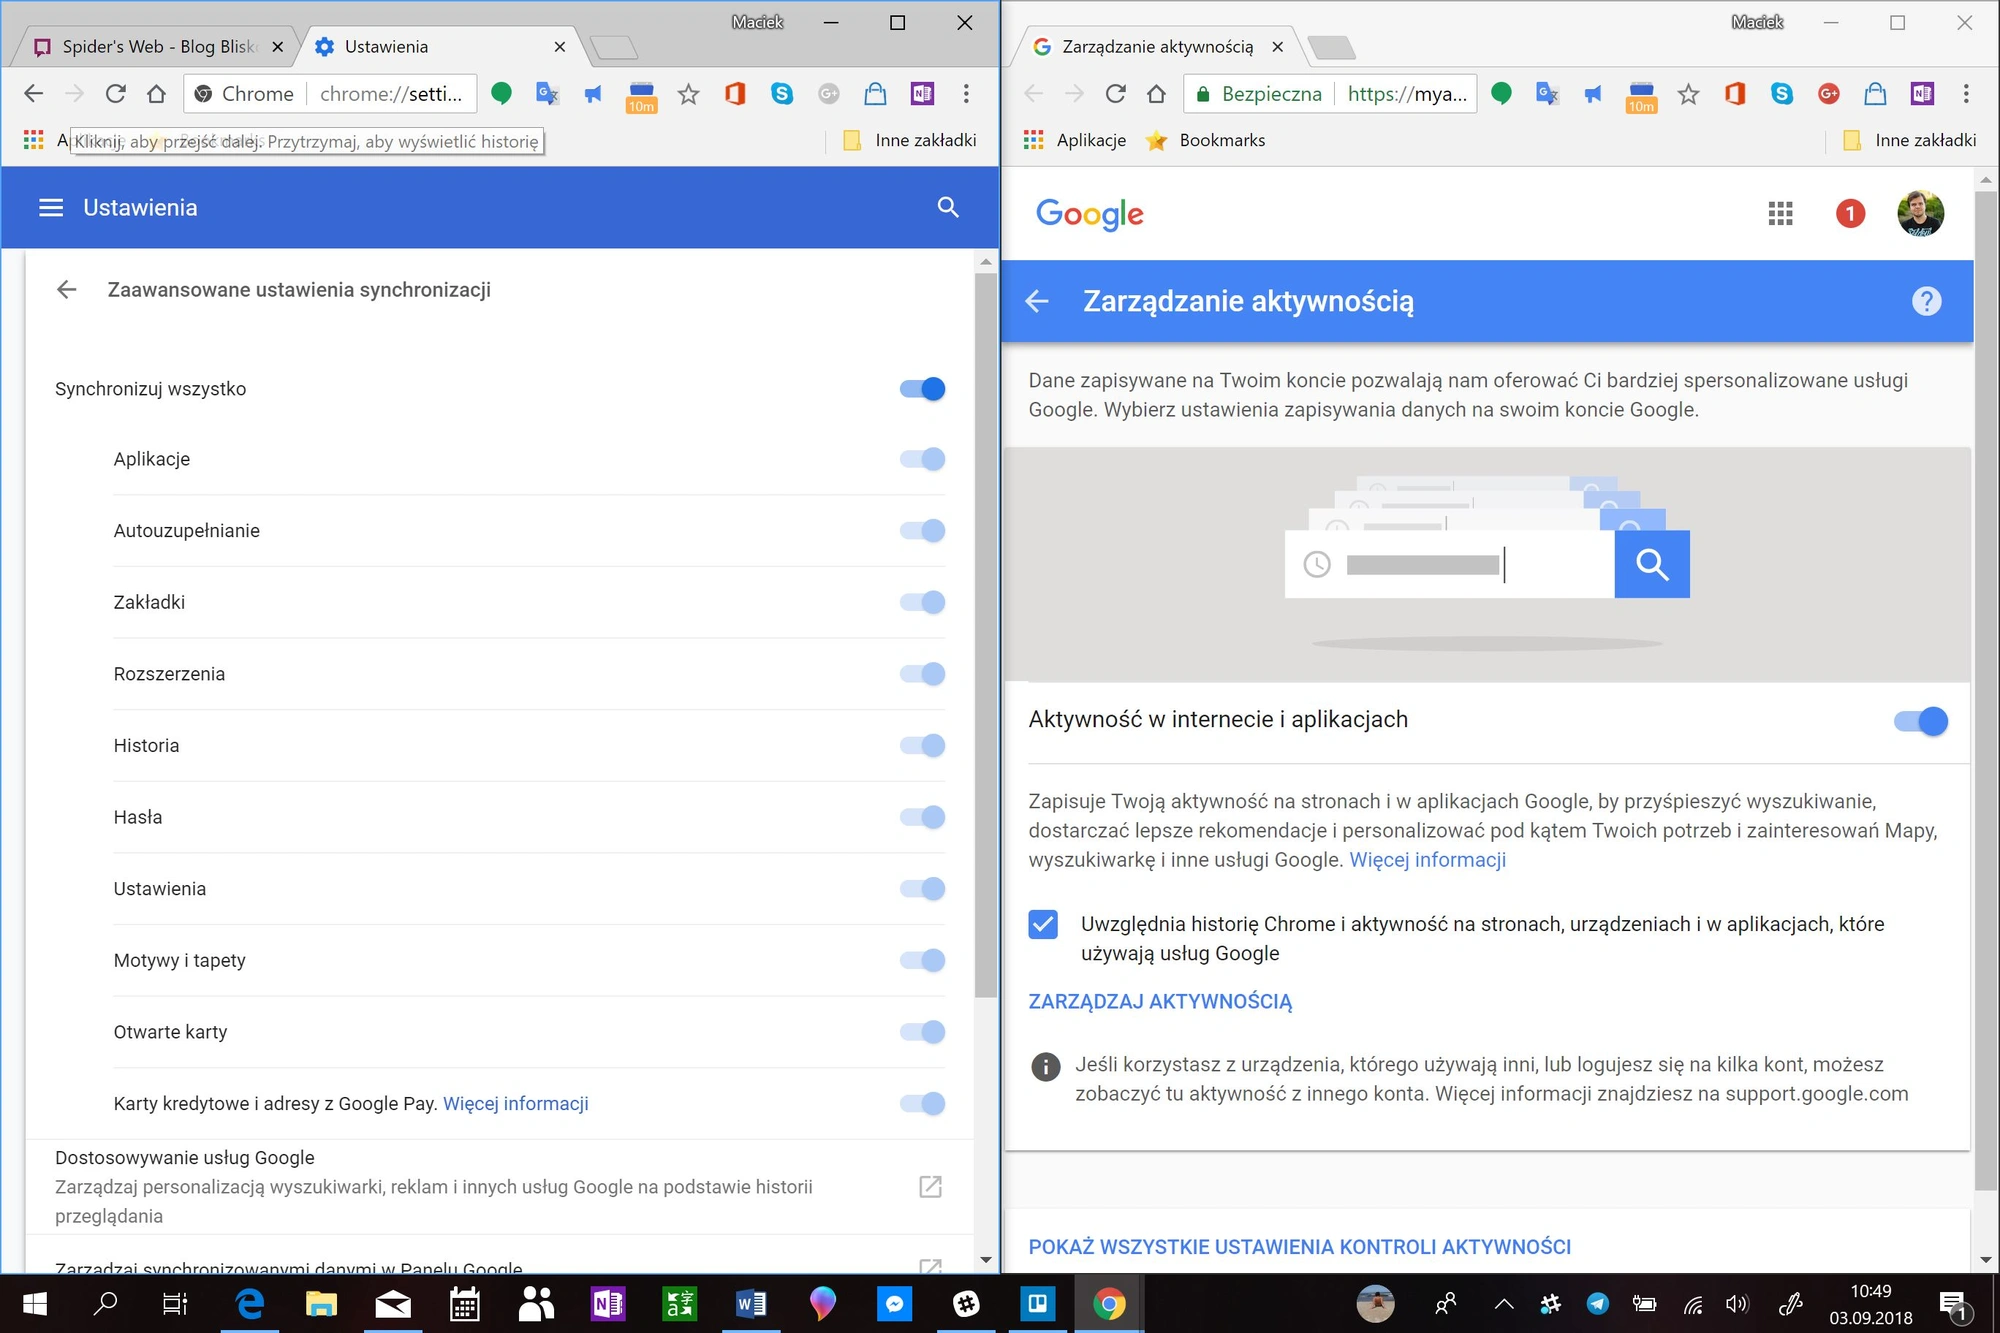Image resolution: width=2000 pixels, height=1333 pixels.
Task: Click scrollbar thumb in settings page
Action: [986, 635]
